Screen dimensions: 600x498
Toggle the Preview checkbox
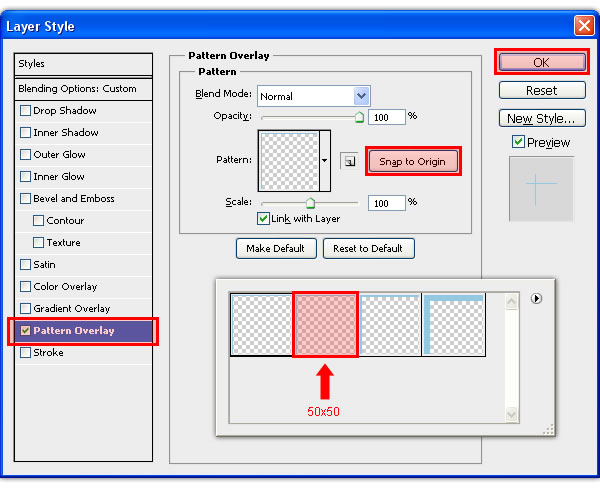pyautogui.click(x=518, y=142)
